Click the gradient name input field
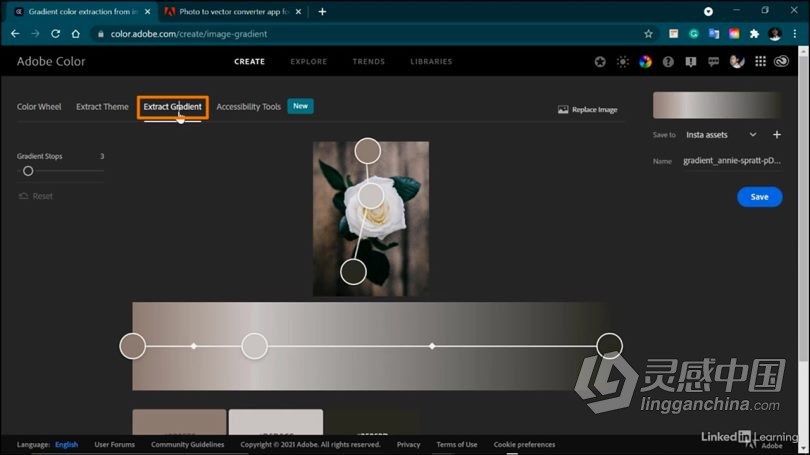The width and height of the screenshot is (810, 455). 731,161
